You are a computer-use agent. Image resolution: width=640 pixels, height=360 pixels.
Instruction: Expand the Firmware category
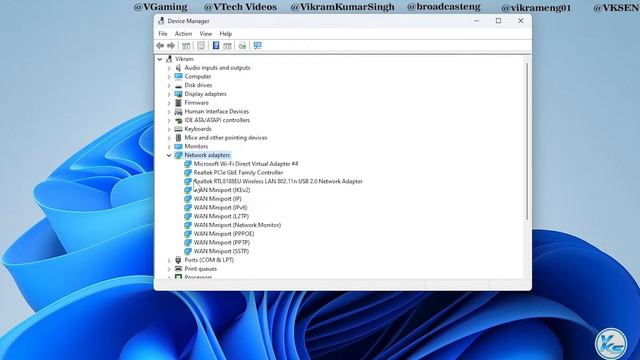[x=169, y=103]
